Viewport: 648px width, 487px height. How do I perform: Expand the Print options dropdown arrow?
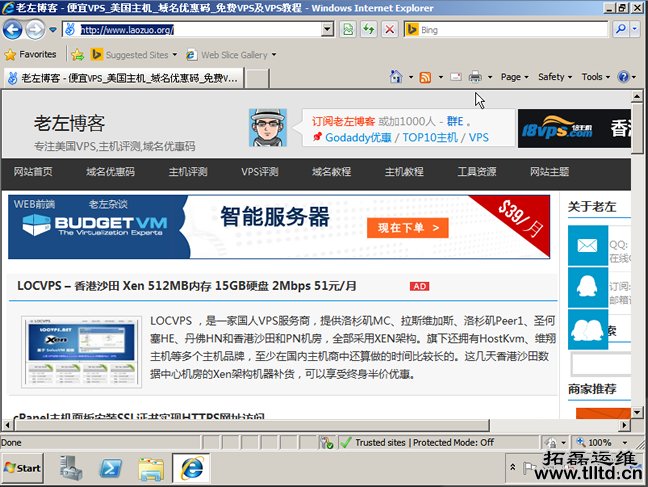pos(490,77)
